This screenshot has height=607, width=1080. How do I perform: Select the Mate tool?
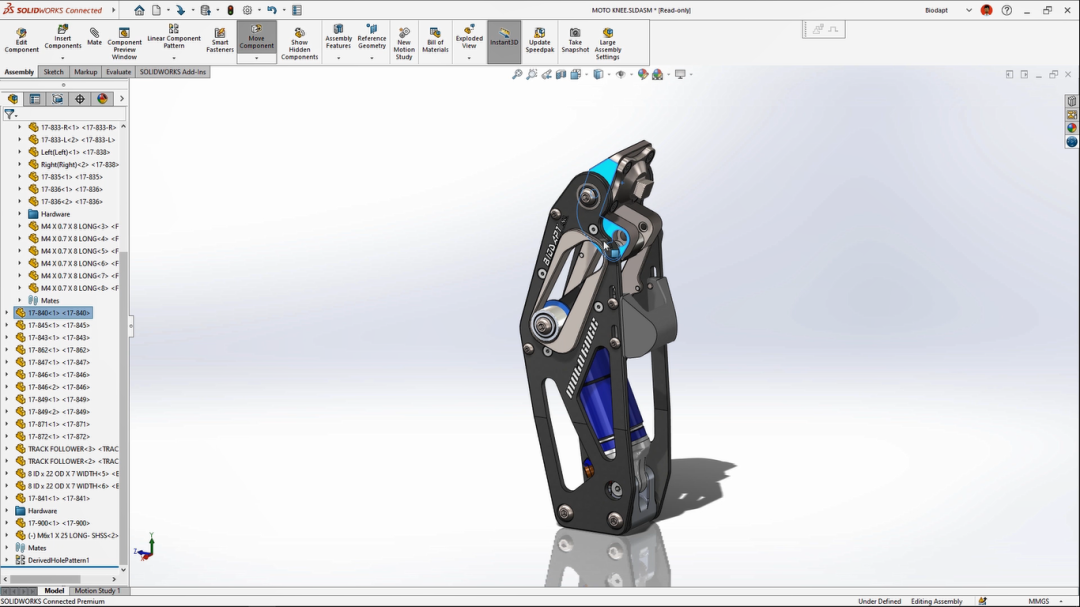pyautogui.click(x=94, y=37)
